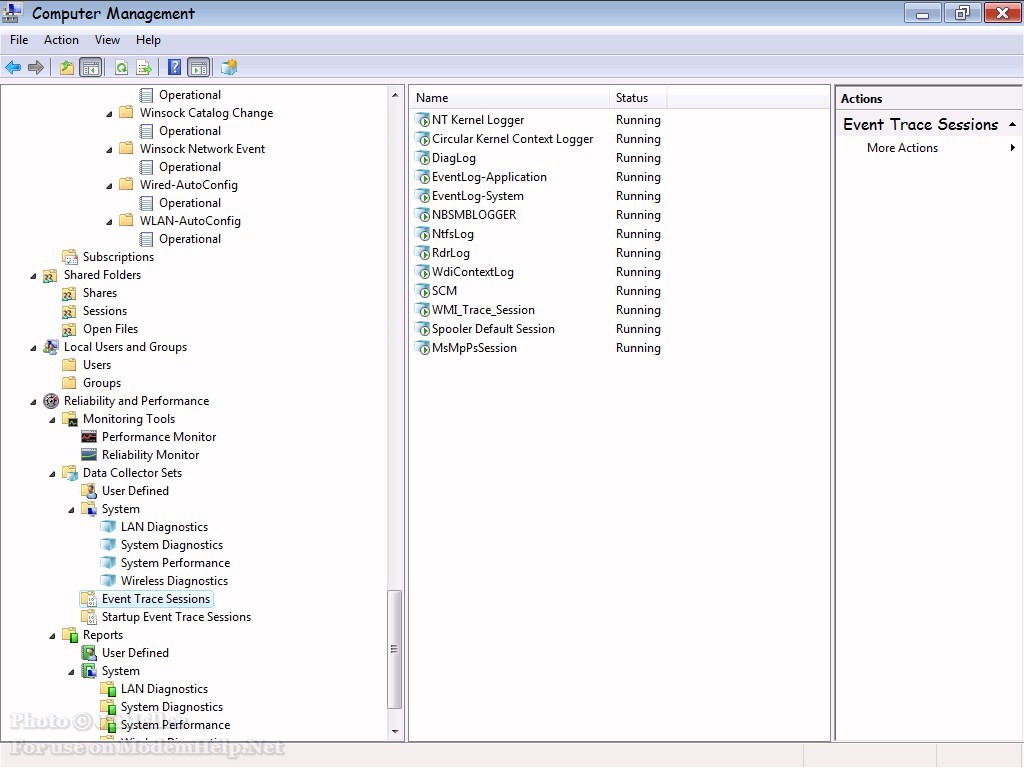Open the Help menu
The width and height of the screenshot is (1024, 768).
coord(148,40)
